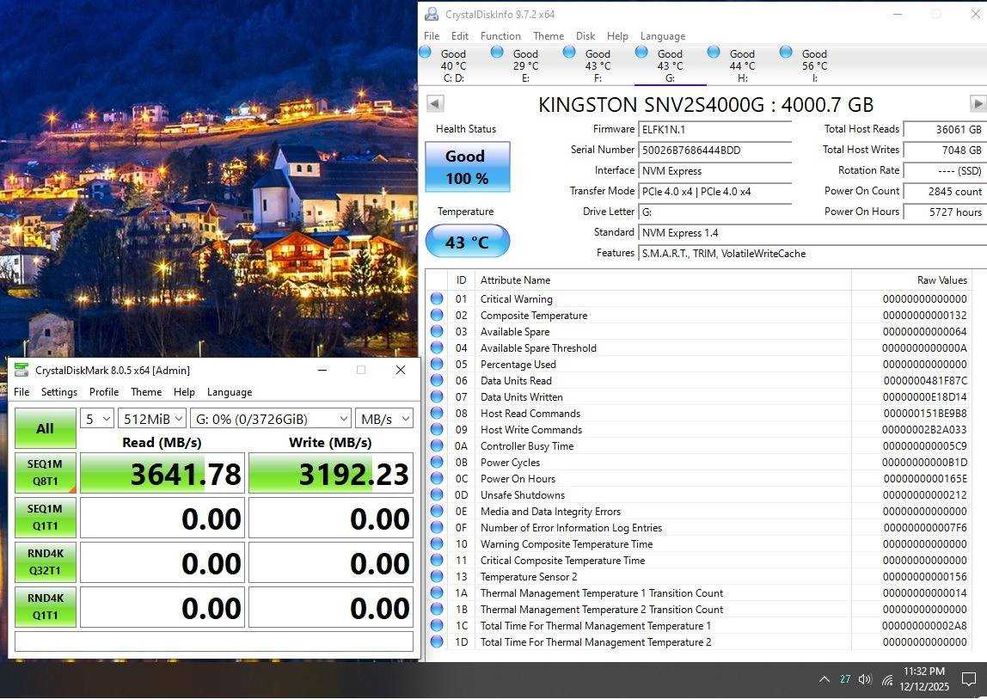The height and width of the screenshot is (700, 987).
Task: Run the SEQ1M Q1T1 test
Action: tap(45, 517)
